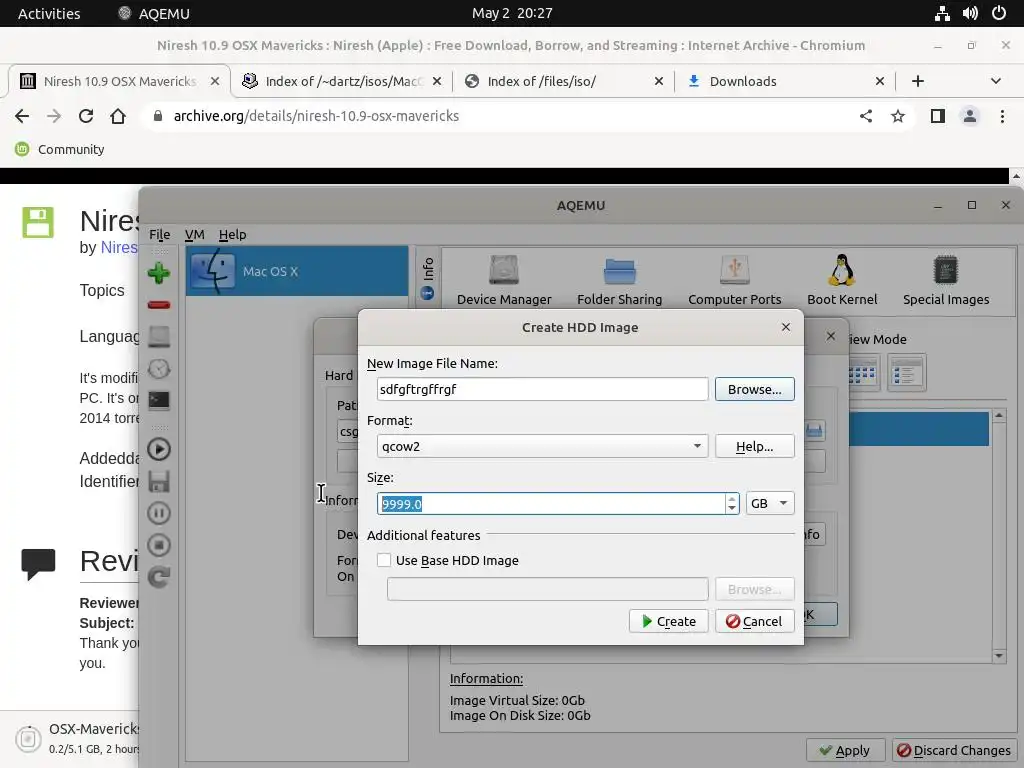Click the Help... button beside Format
This screenshot has height=768, width=1024.
pos(754,447)
